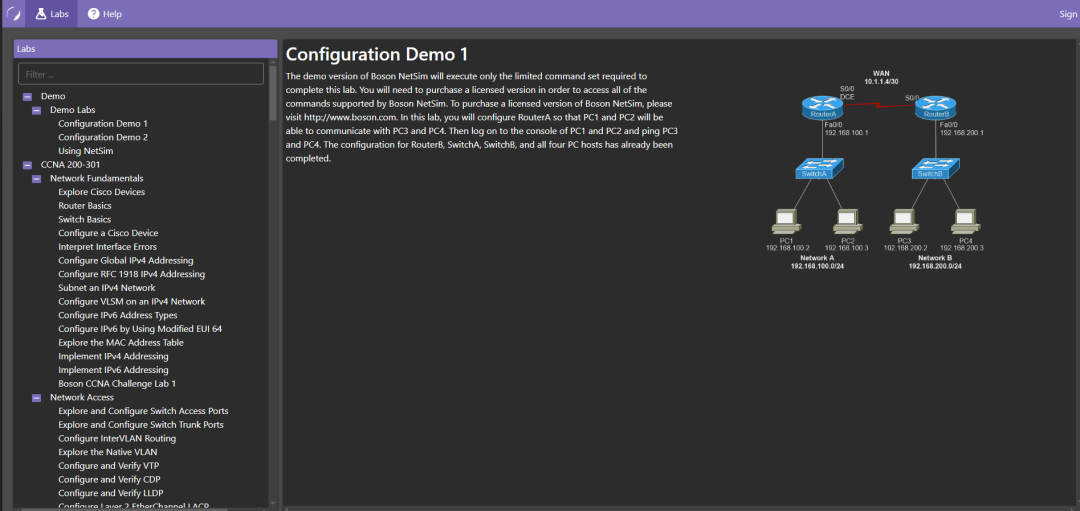Open the Switch Basics lab
This screenshot has height=511, width=1080.
pos(84,220)
